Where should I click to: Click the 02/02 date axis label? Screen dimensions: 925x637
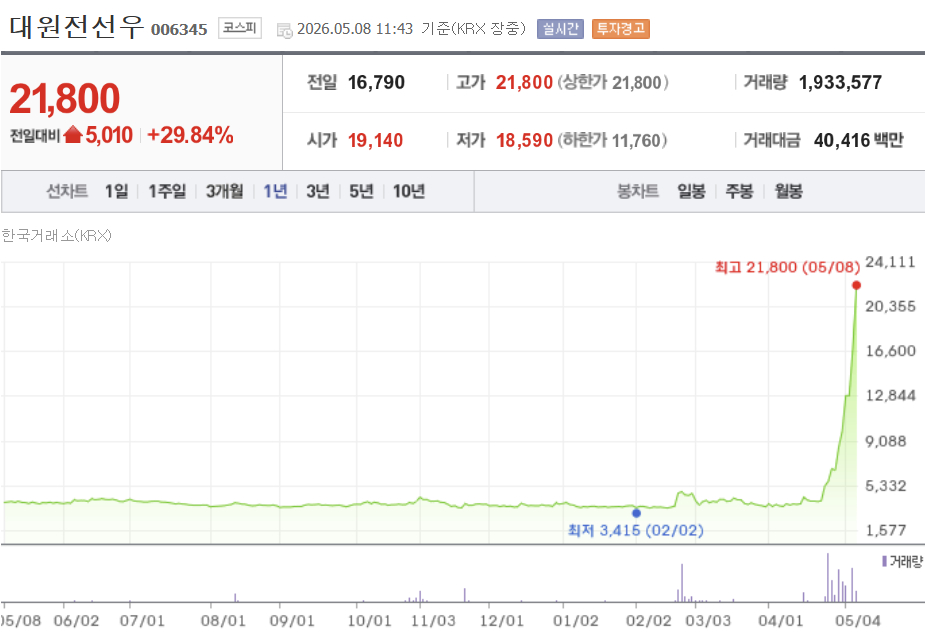coord(648,620)
